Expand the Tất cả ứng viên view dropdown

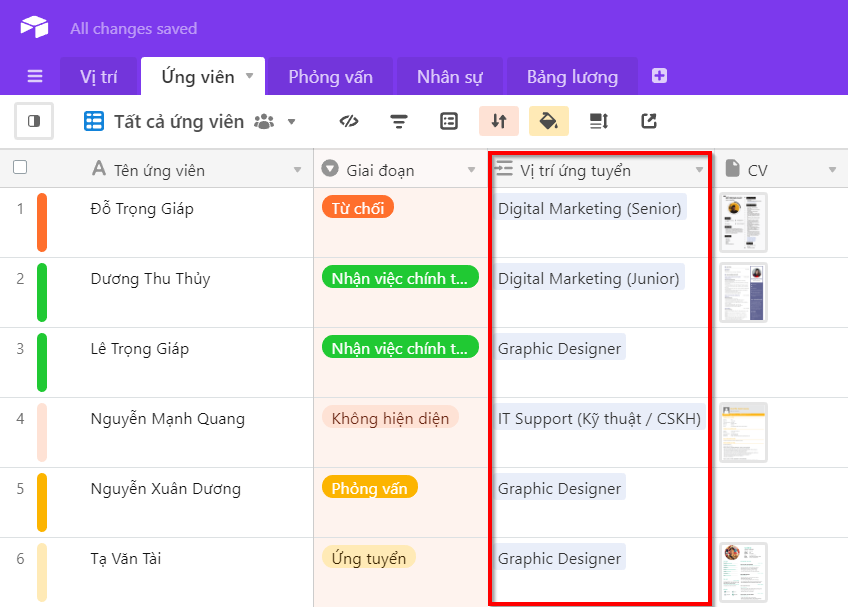pyautogui.click(x=292, y=122)
